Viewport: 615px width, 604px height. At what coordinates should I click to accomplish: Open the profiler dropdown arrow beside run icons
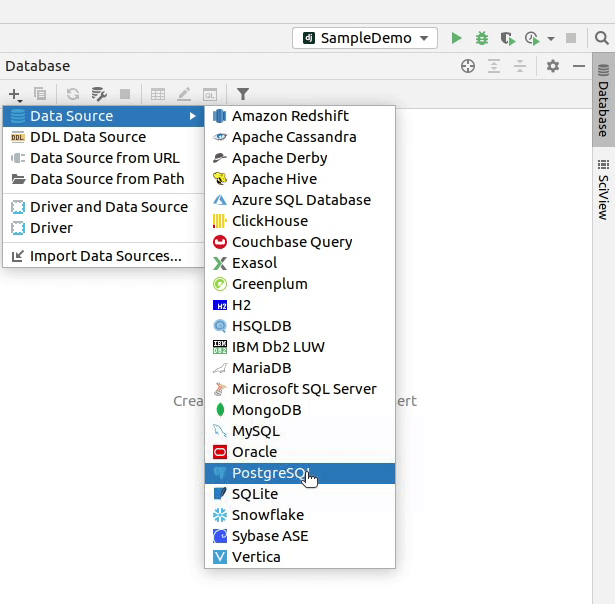[551, 39]
